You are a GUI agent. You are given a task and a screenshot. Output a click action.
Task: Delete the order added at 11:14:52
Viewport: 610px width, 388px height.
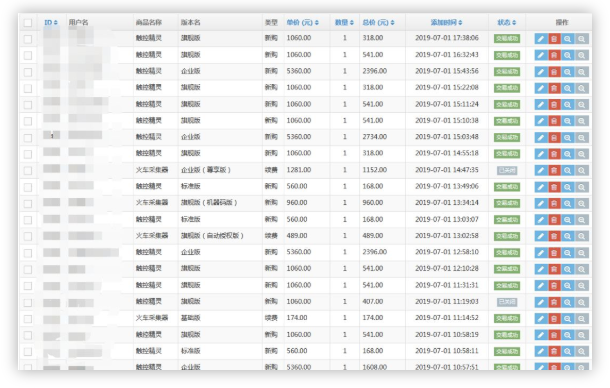click(554, 318)
